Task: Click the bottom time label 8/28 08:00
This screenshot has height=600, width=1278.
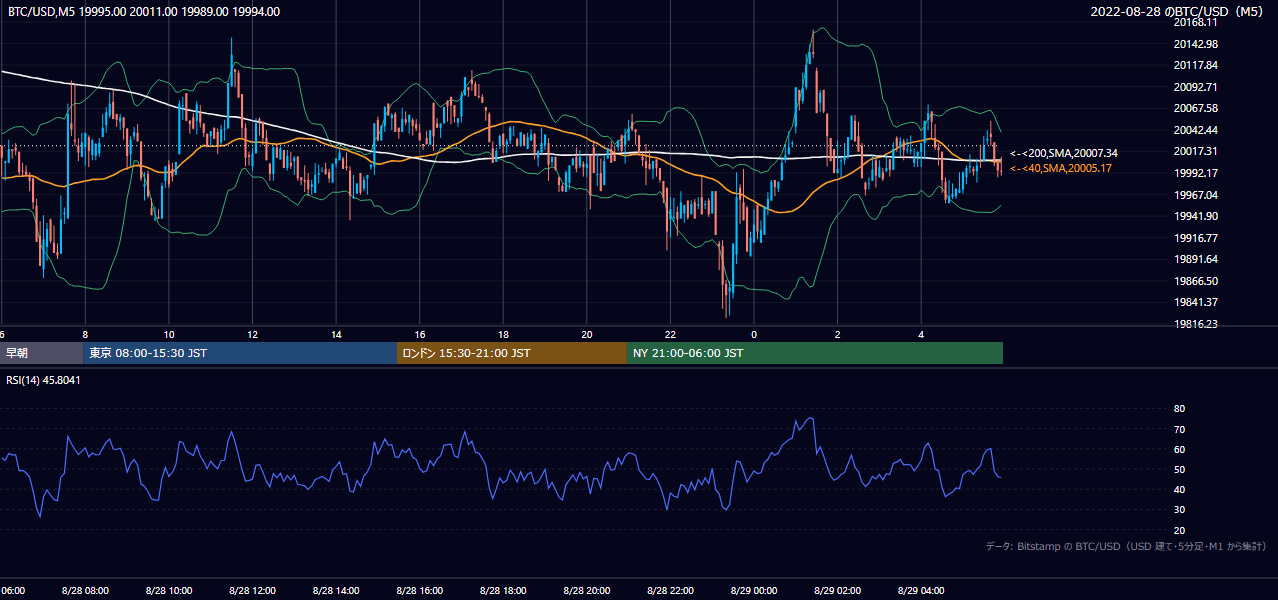Action: click(85, 590)
